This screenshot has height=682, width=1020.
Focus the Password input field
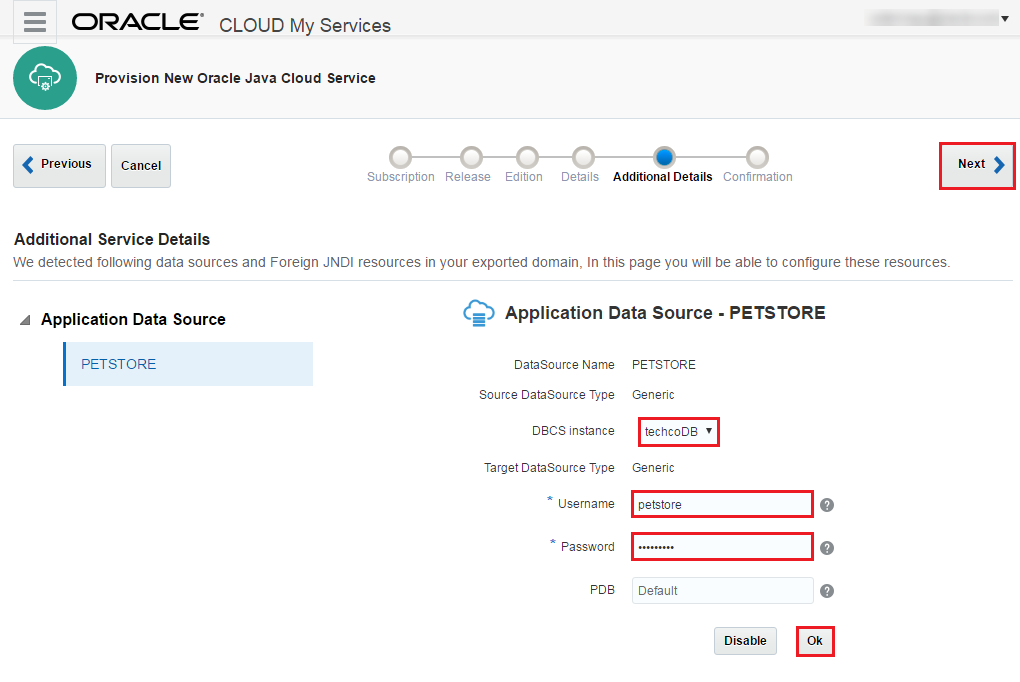click(722, 547)
